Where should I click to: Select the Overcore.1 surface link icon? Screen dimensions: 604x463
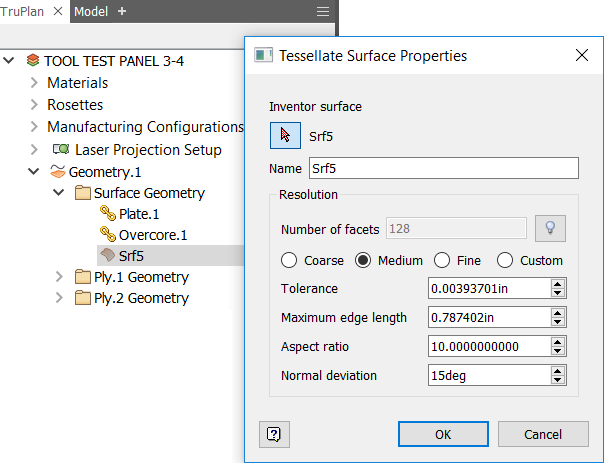pyautogui.click(x=108, y=235)
